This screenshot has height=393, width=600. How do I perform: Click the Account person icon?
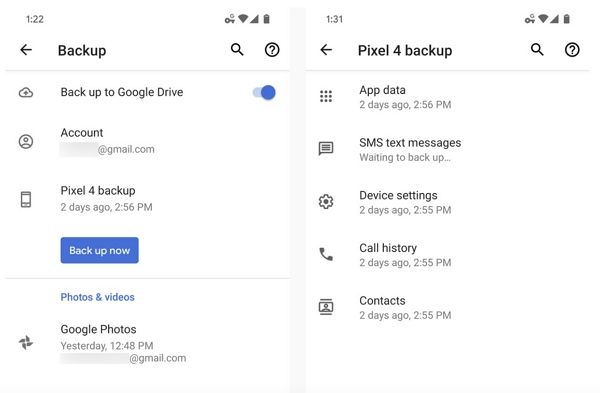pyautogui.click(x=26, y=142)
